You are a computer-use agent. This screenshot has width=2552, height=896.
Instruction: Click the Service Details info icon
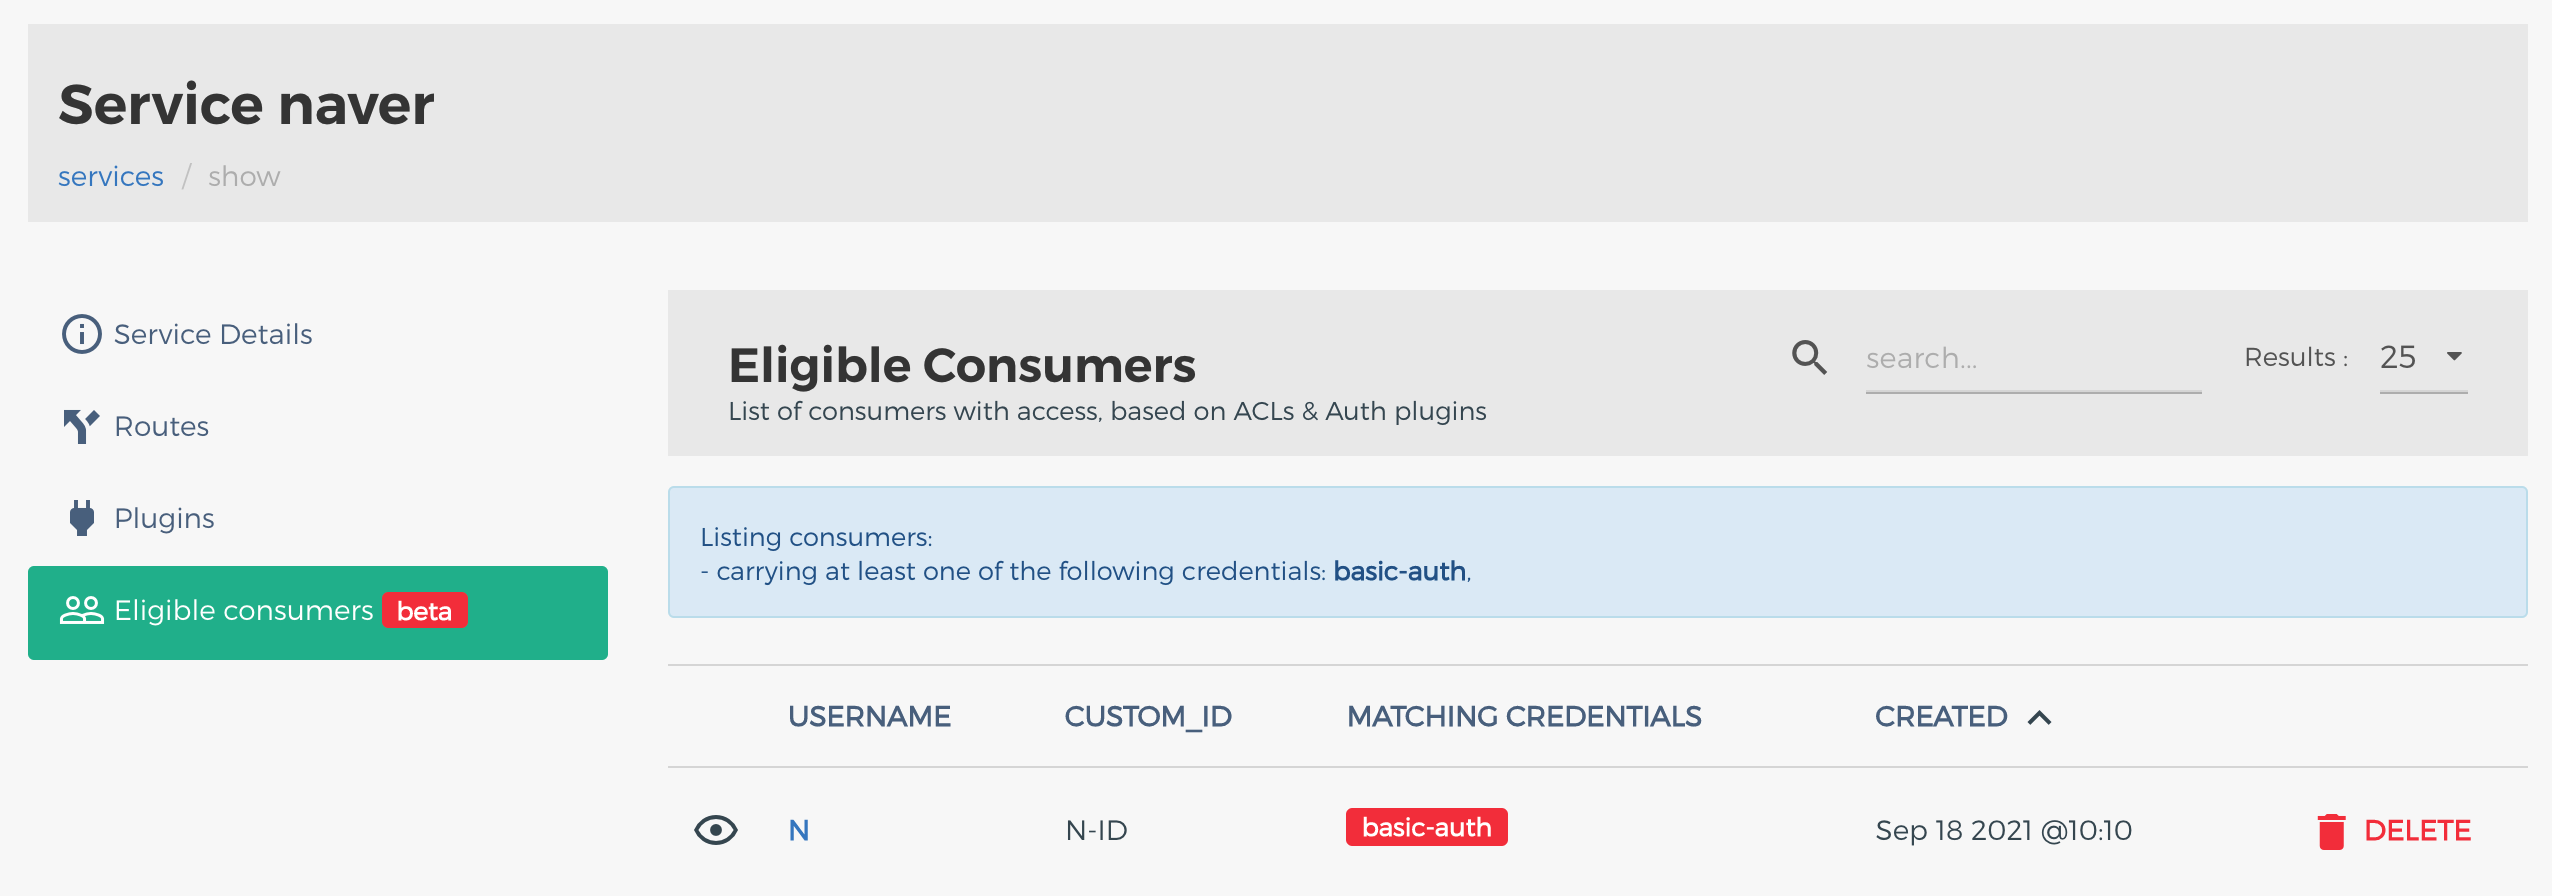point(81,334)
